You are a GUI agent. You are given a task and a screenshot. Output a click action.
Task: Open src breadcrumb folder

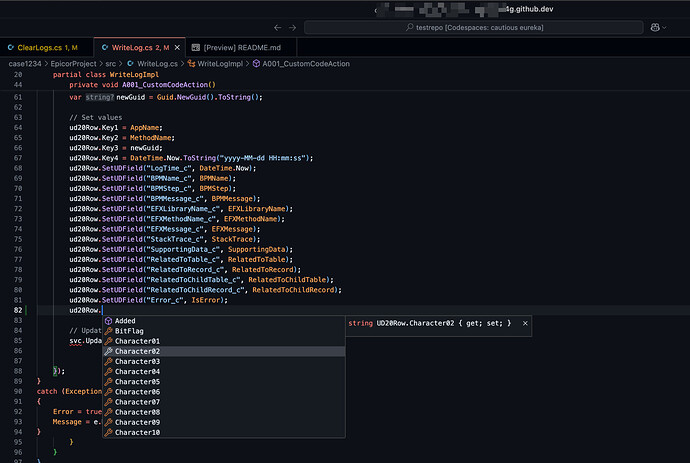click(110, 64)
